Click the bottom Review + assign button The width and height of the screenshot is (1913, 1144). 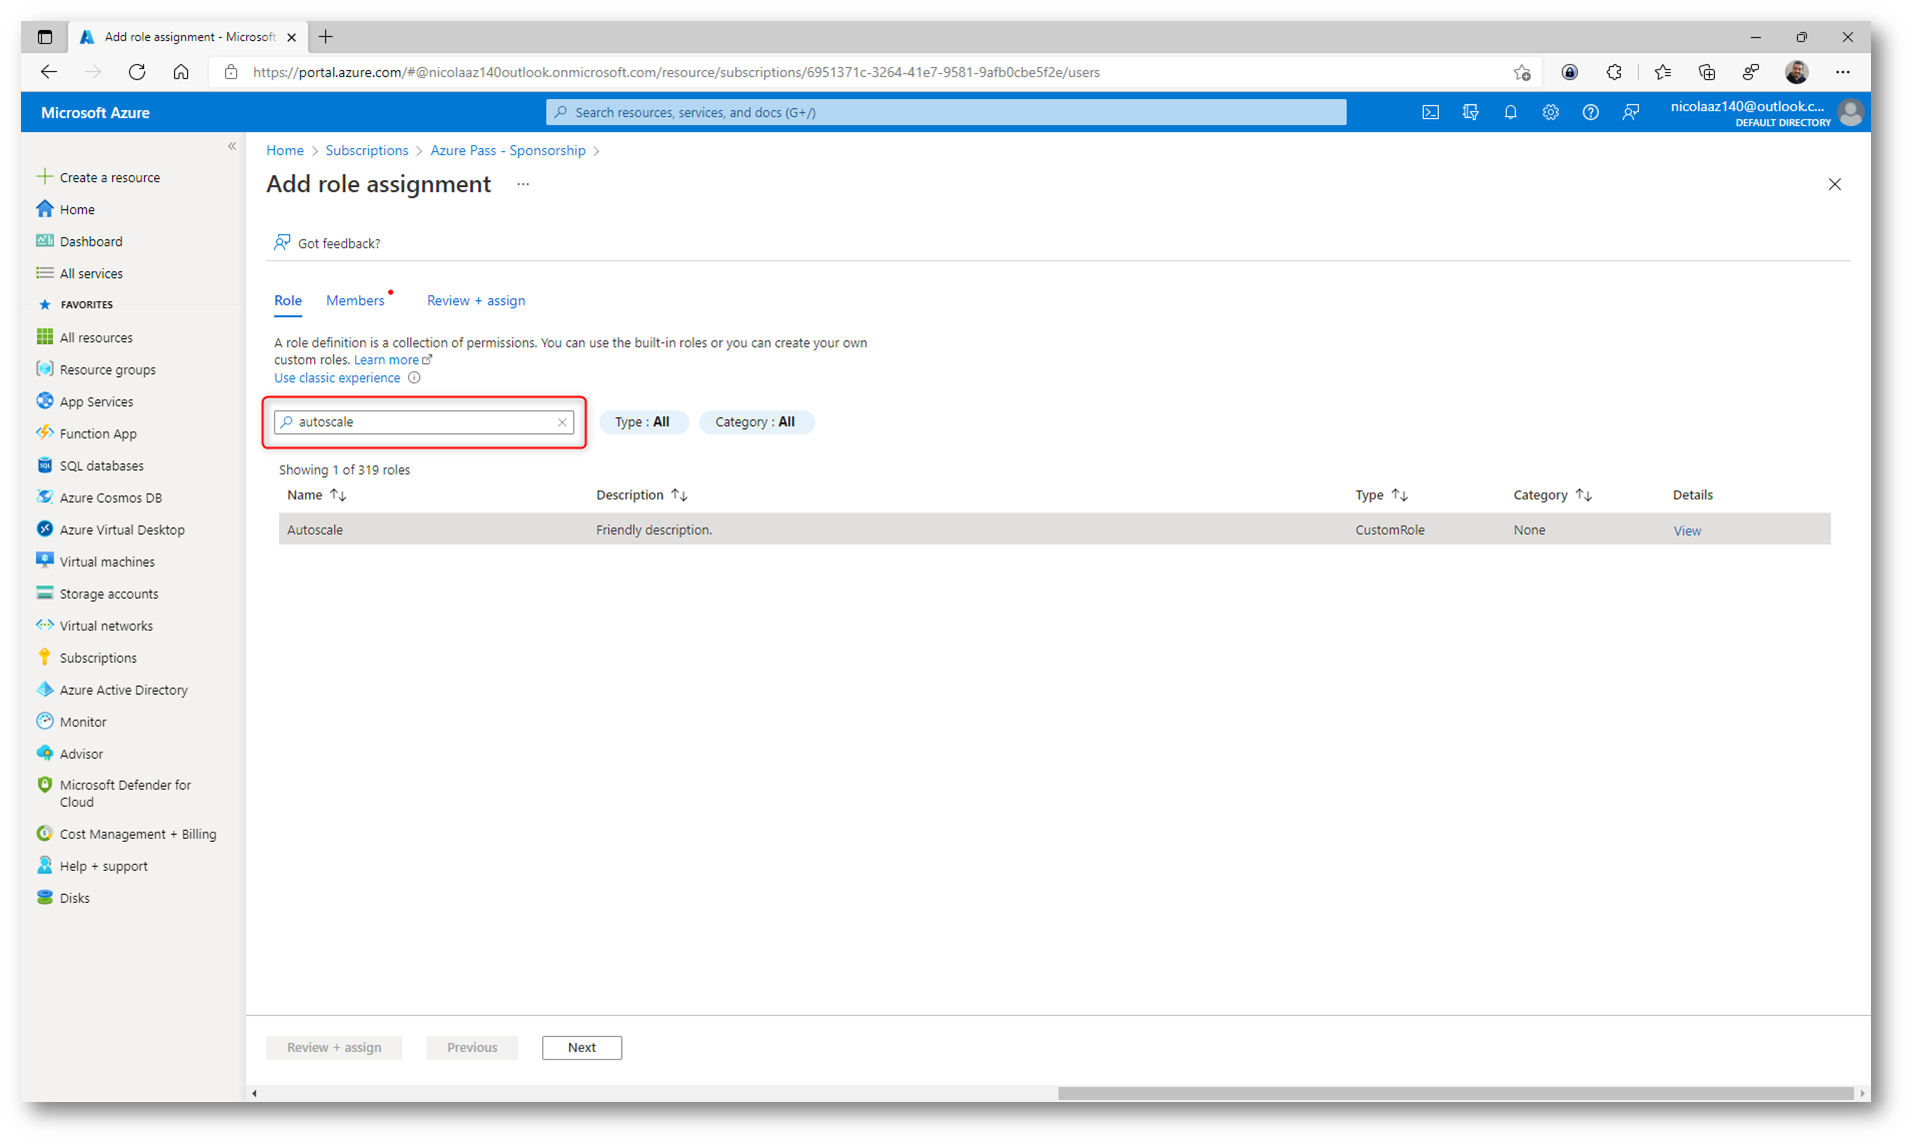pos(334,1047)
